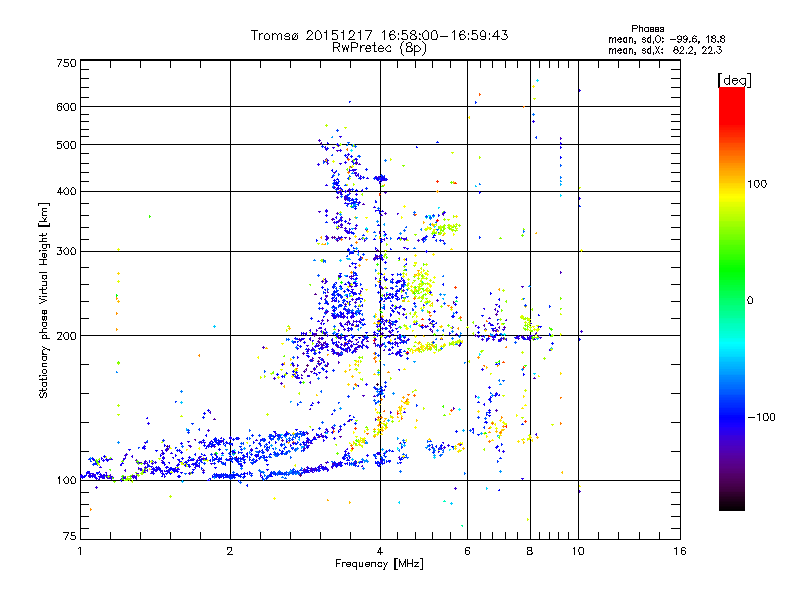Click the x-axis tick label '1'
800x600 pixels.
pyautogui.click(x=80, y=551)
